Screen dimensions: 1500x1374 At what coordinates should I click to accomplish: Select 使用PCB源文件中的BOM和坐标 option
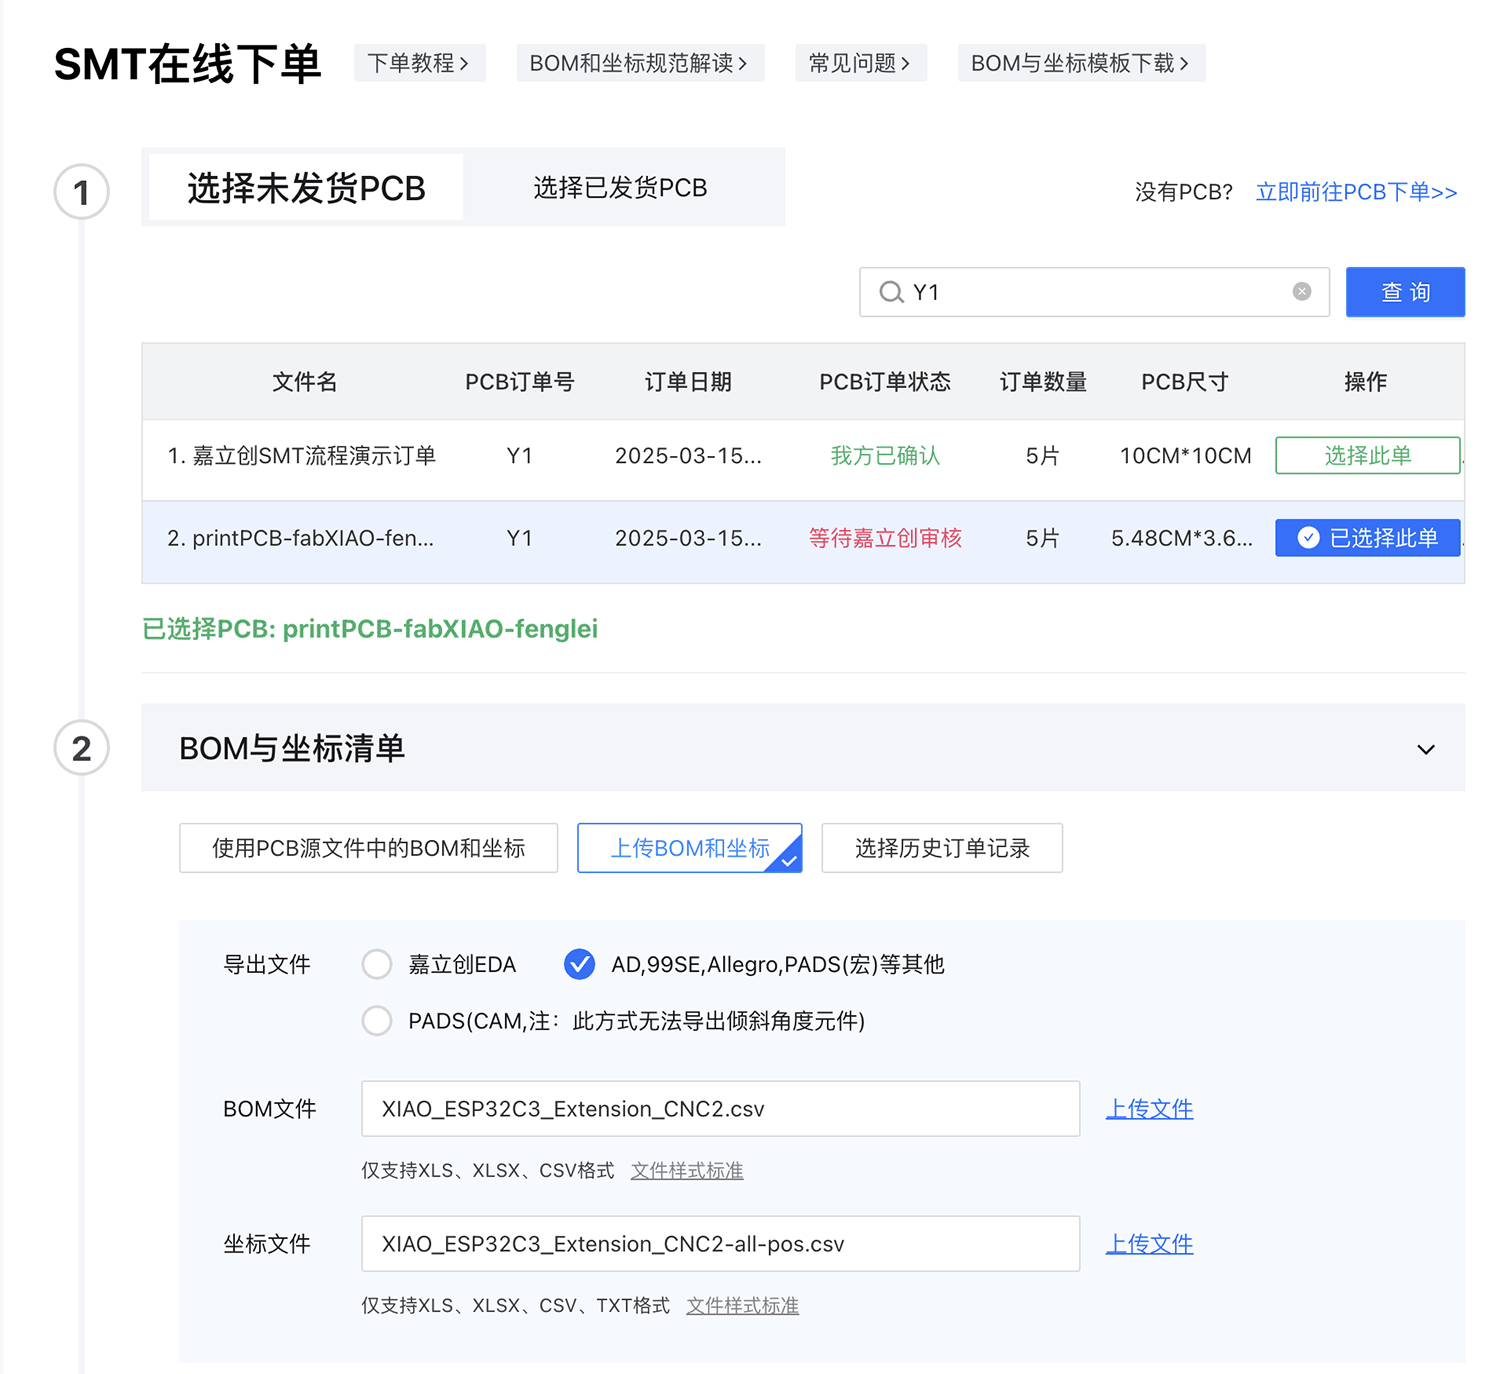[x=368, y=848]
